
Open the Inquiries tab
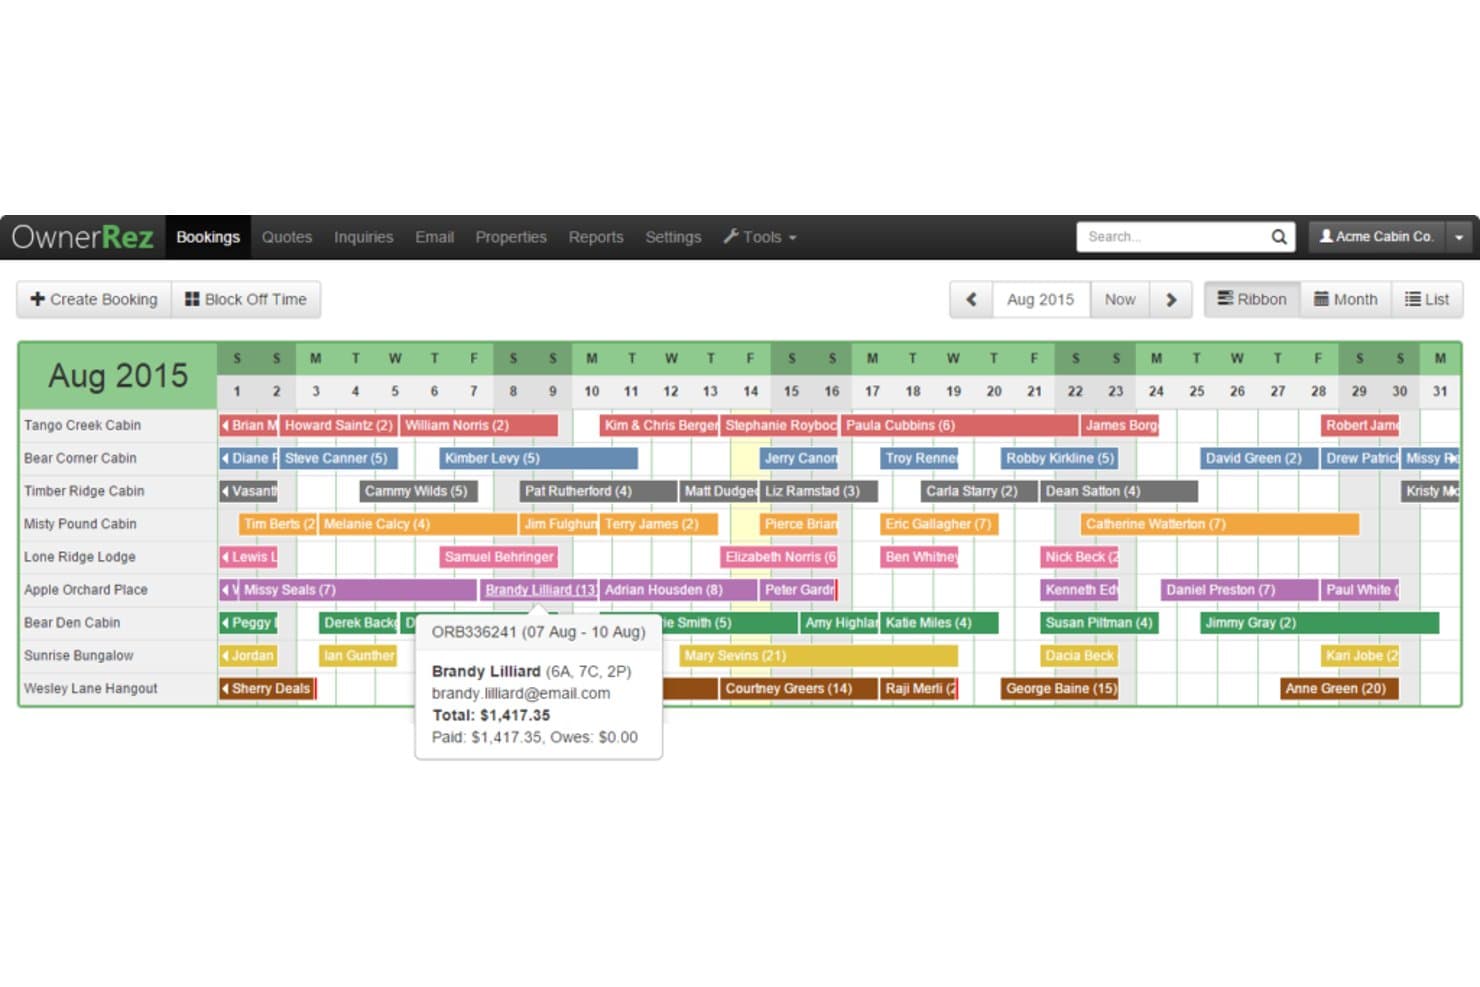coord(363,237)
